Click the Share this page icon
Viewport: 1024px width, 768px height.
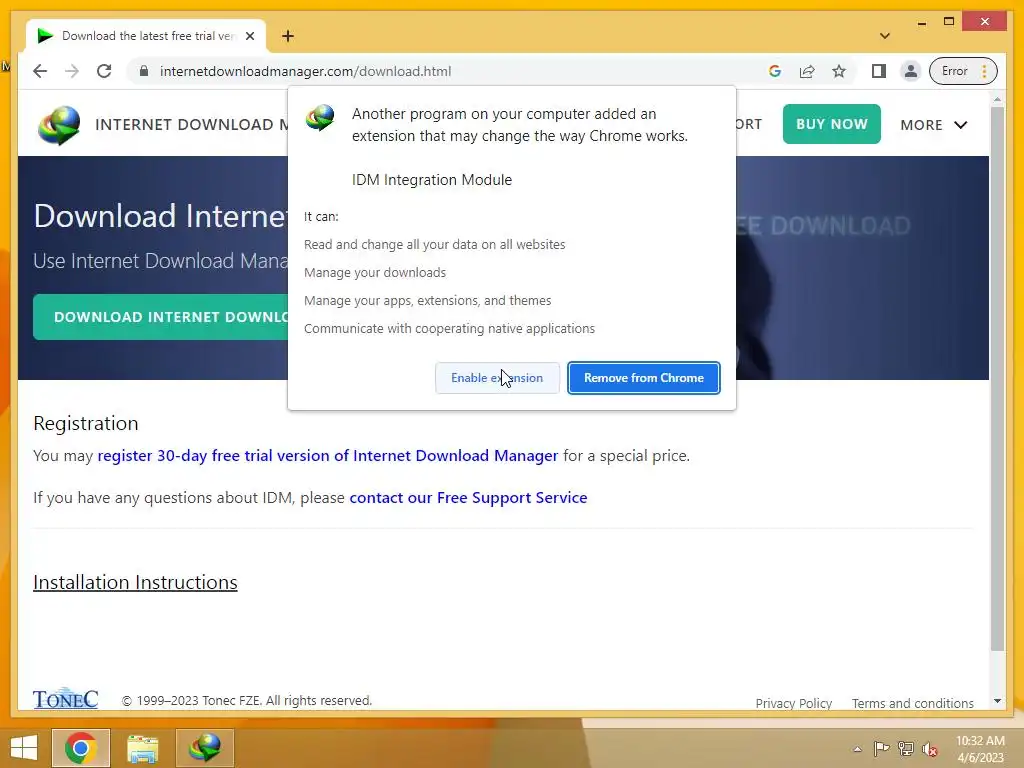tap(807, 71)
